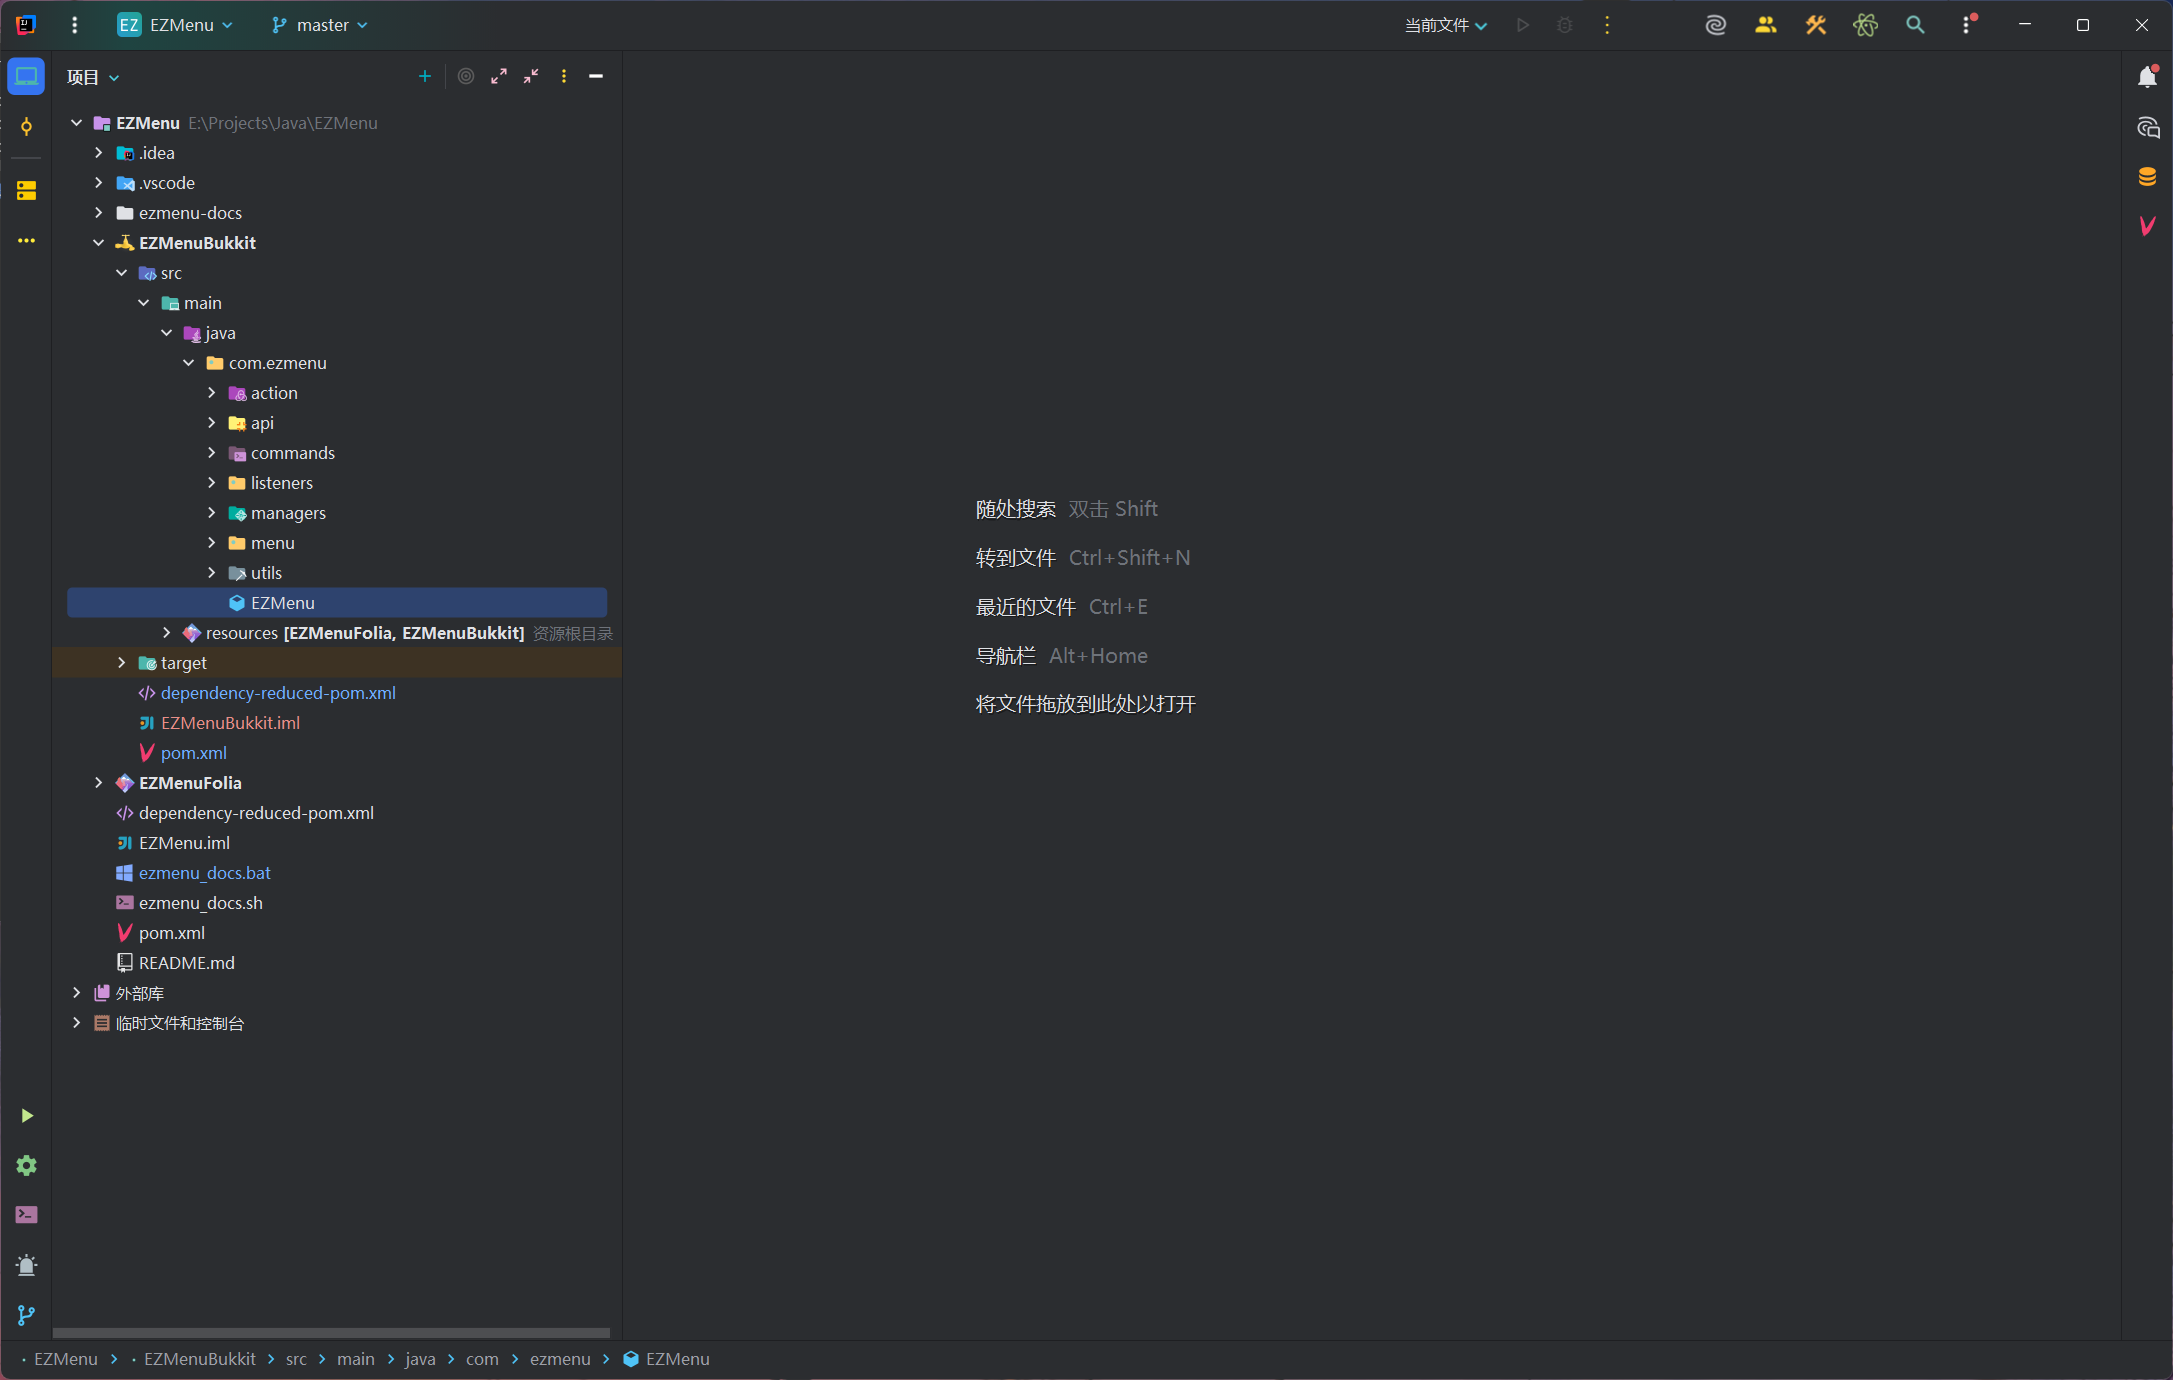The width and height of the screenshot is (2173, 1380).
Task: Click Collapse All in project panel
Action: pos(531,76)
